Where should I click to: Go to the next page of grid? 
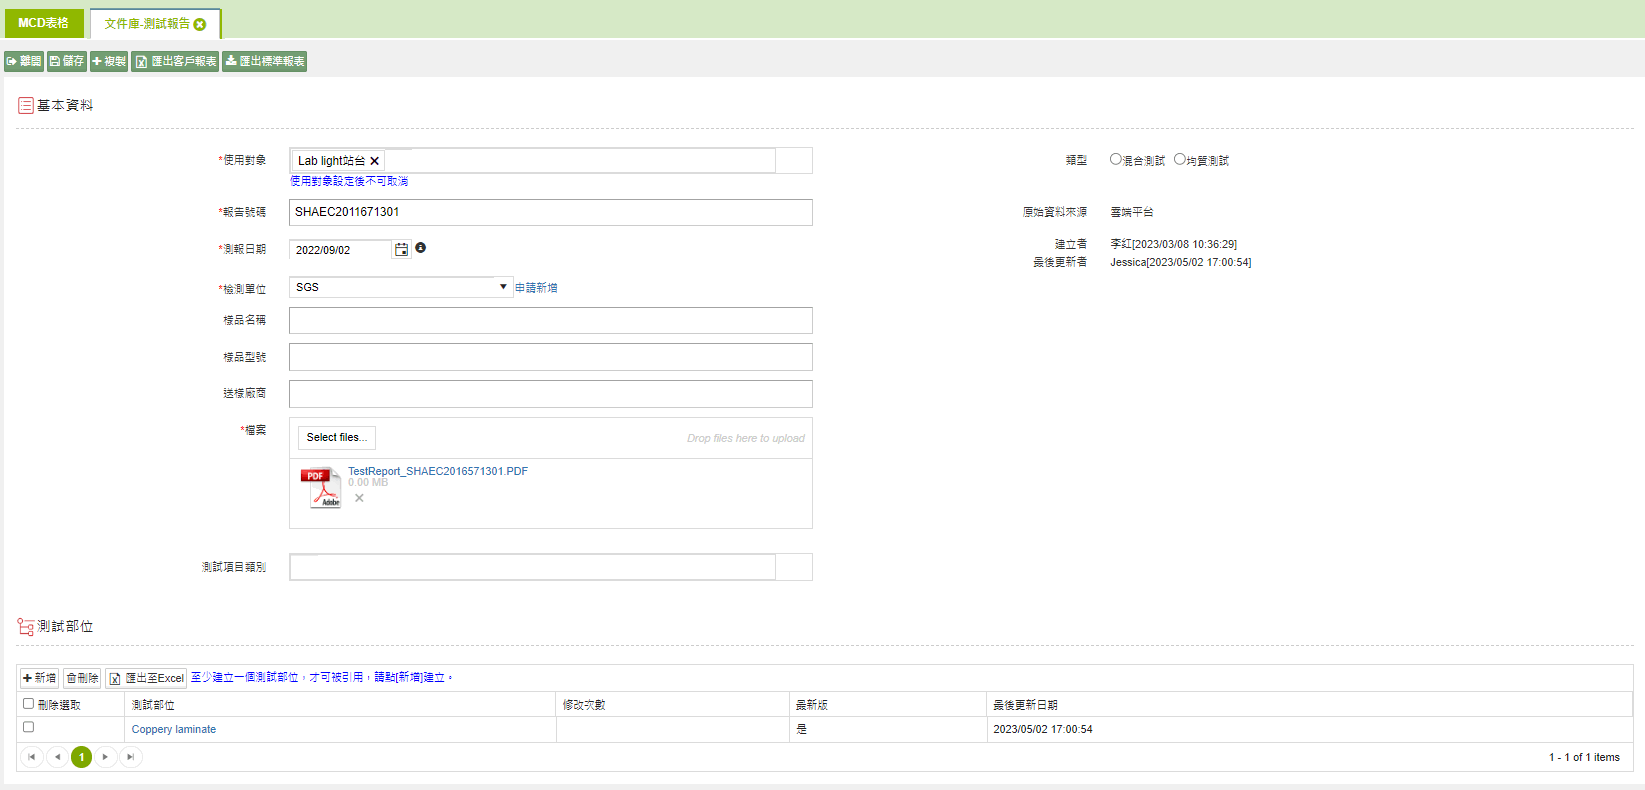coord(105,757)
